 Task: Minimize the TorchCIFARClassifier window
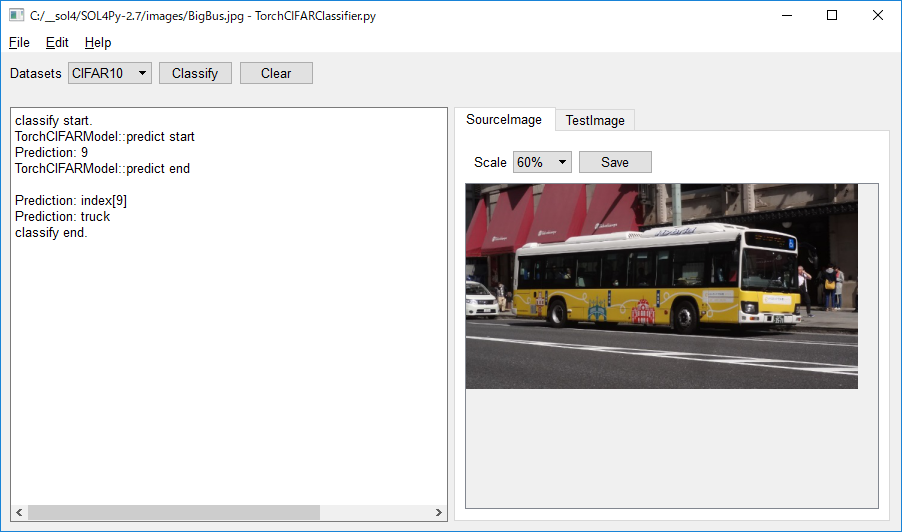[787, 16]
